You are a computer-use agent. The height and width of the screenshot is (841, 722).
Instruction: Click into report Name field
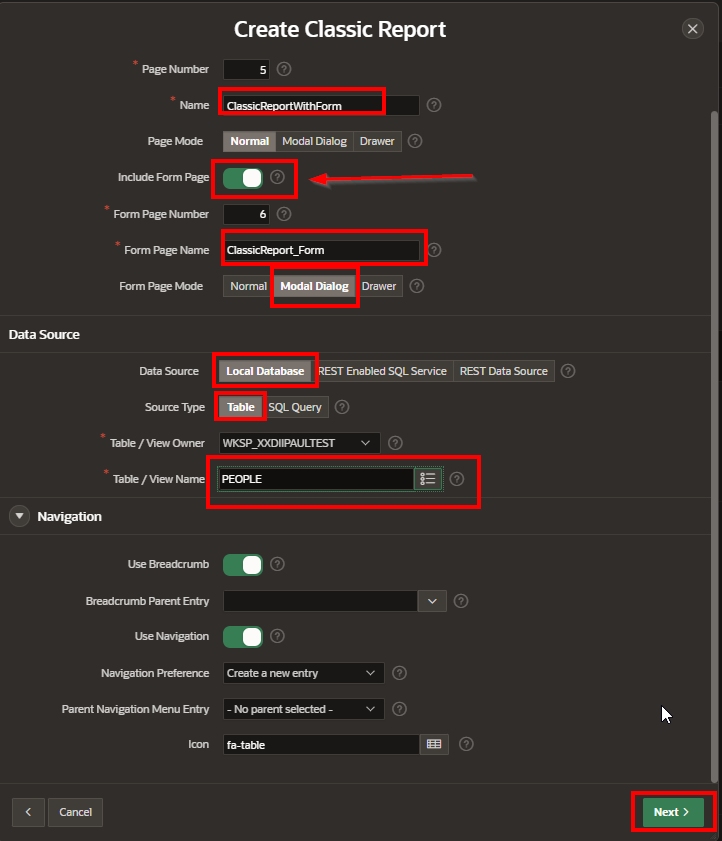pos(321,106)
